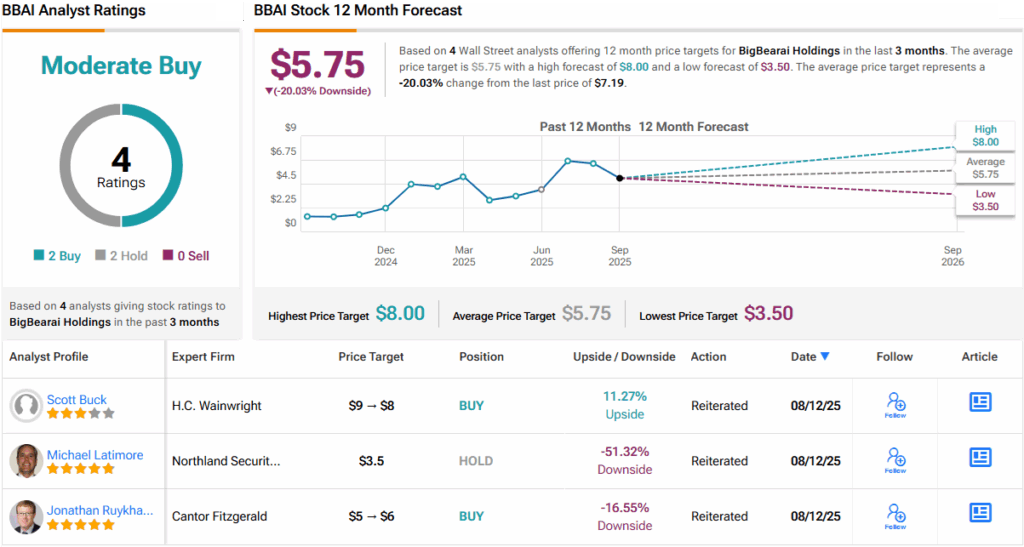Open H.C. Wainwright rating article

(980, 402)
